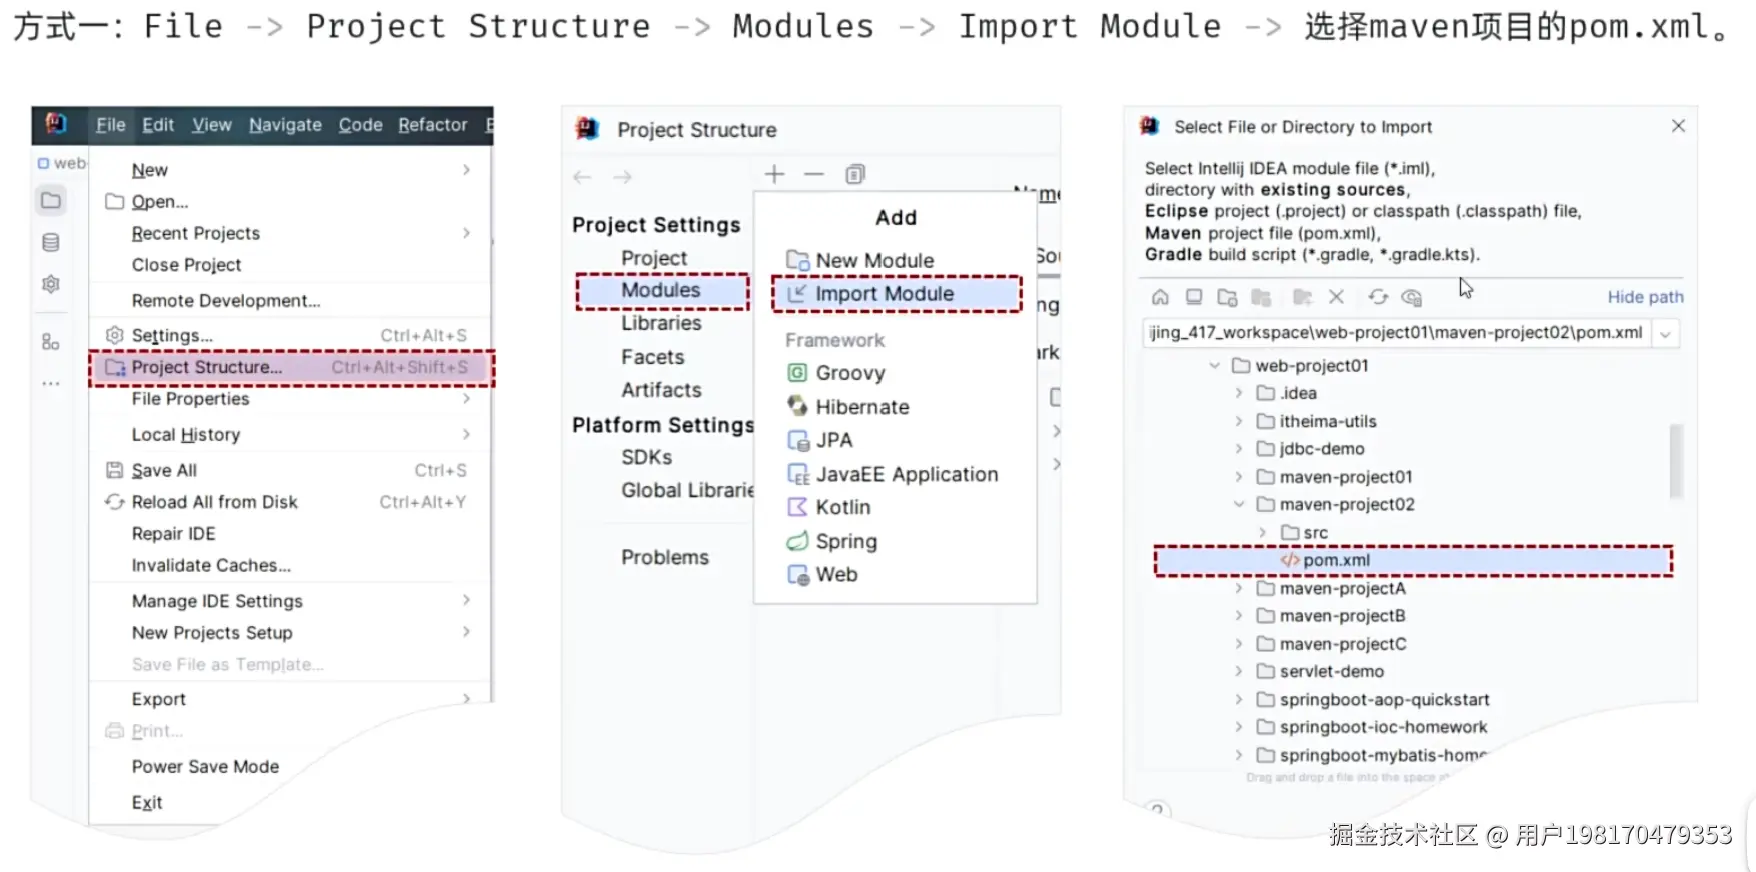Choose Import Module in Add popup

(897, 294)
